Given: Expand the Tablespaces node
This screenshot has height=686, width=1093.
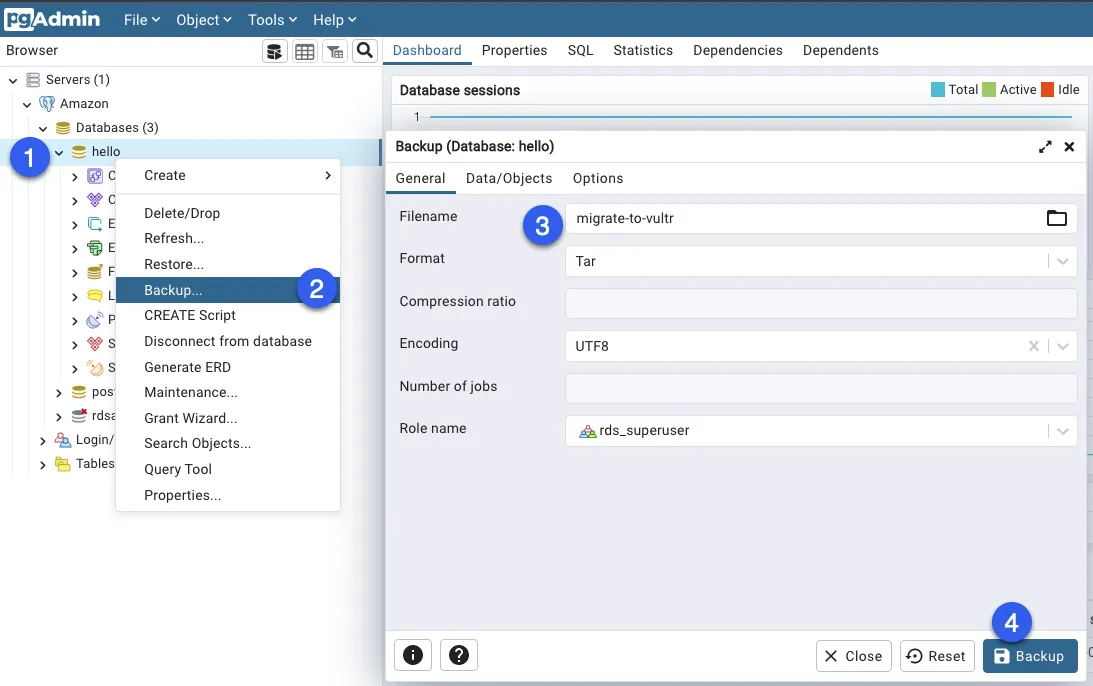Looking at the screenshot, I should pyautogui.click(x=43, y=464).
